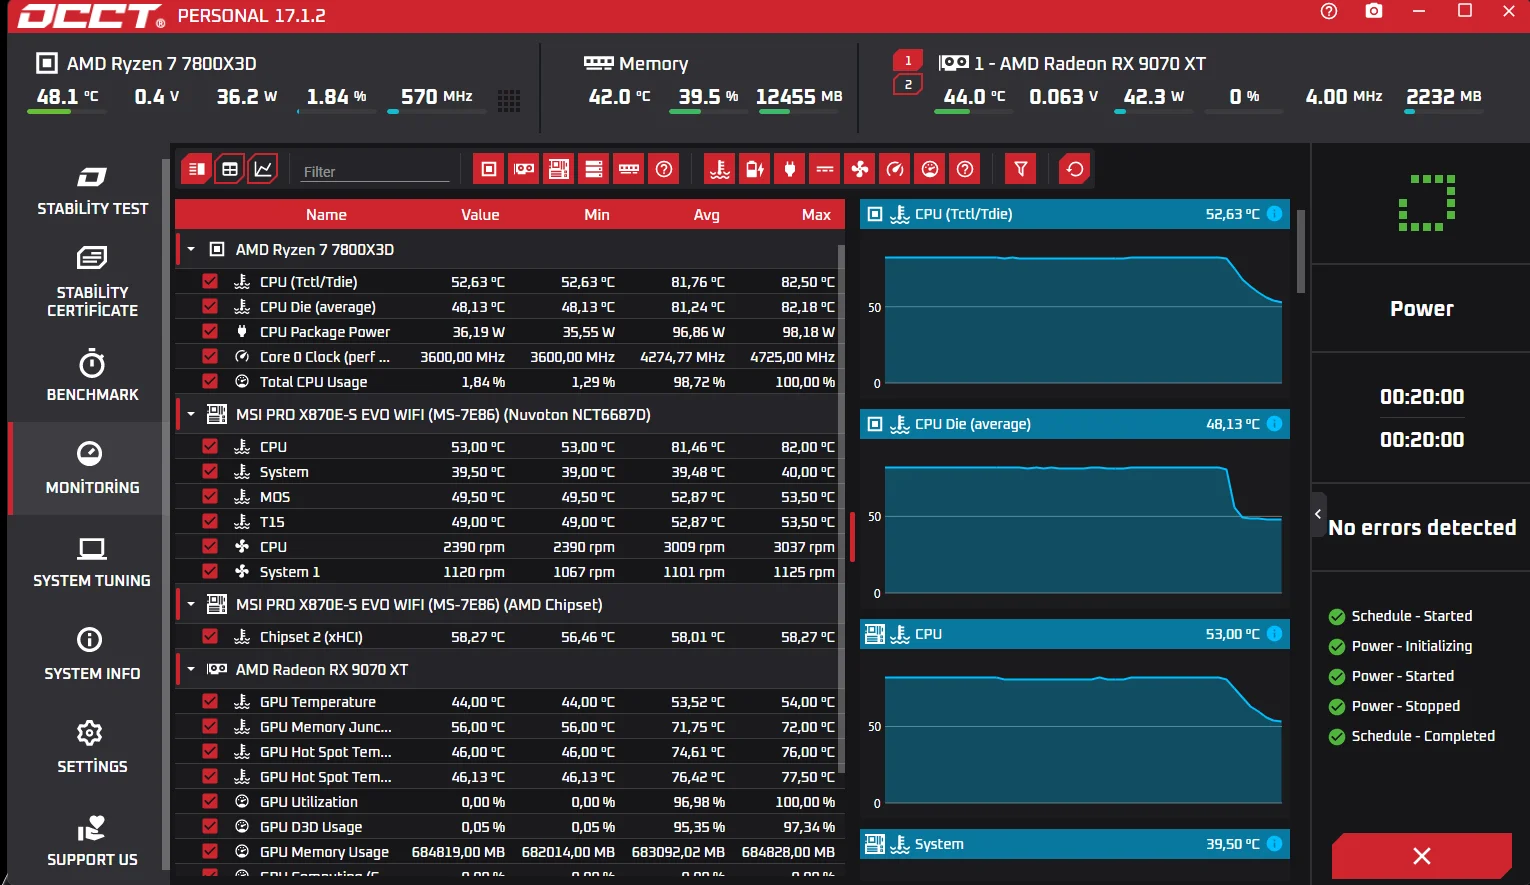Screen dimensions: 1530x885
Task: Uncheck the CPU Package Power sensor
Action: click(210, 331)
